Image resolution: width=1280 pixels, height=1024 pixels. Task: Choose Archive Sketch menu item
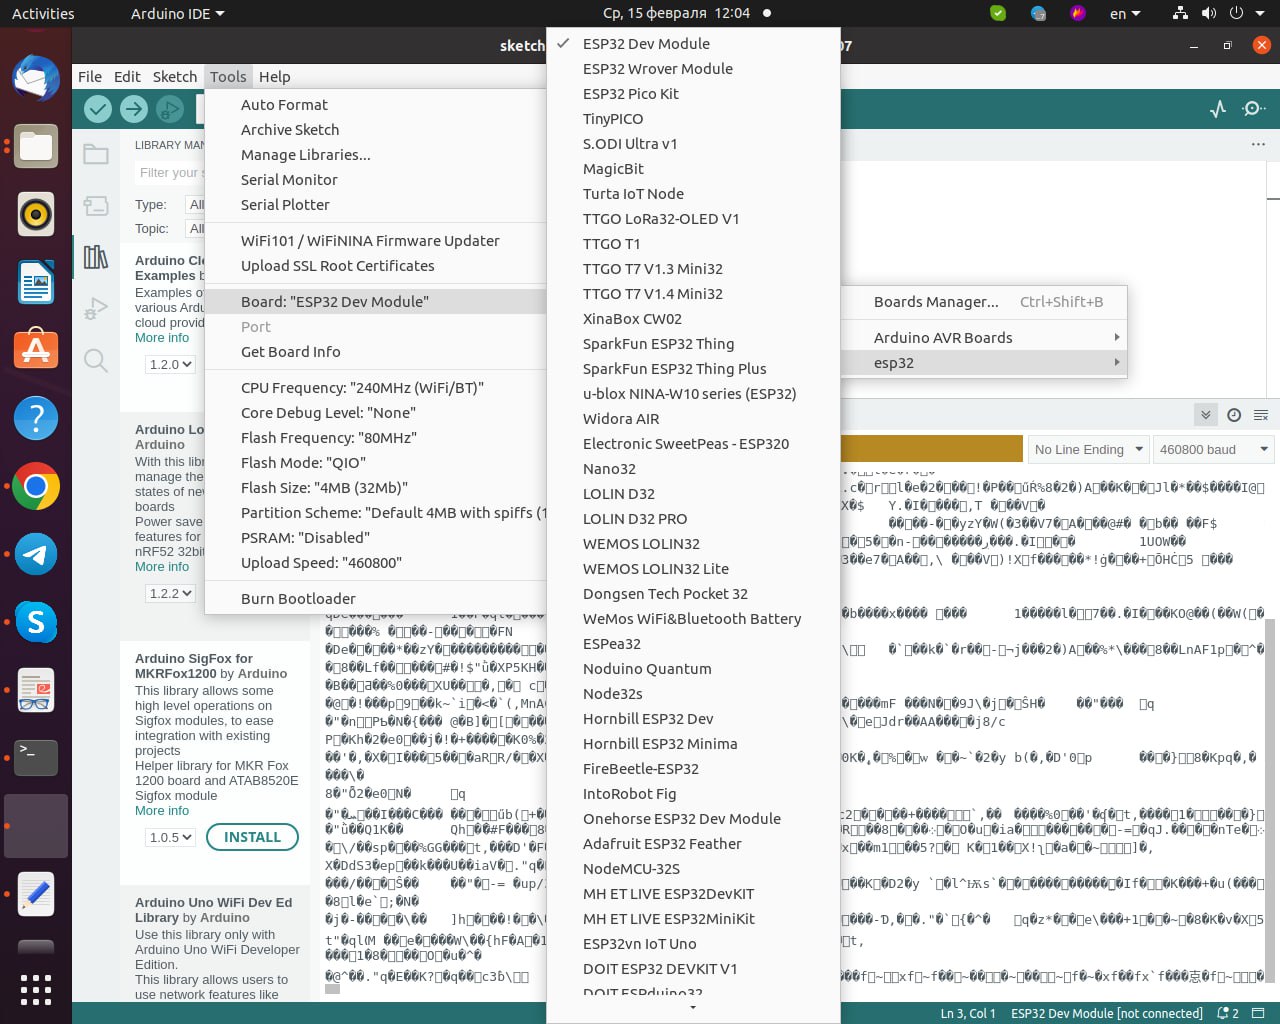(x=375, y=130)
